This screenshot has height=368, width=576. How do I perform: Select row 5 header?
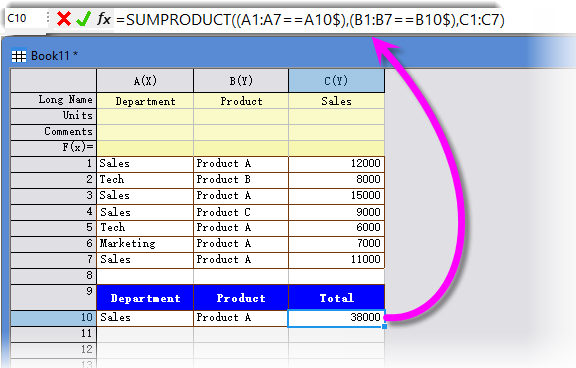tap(54, 228)
